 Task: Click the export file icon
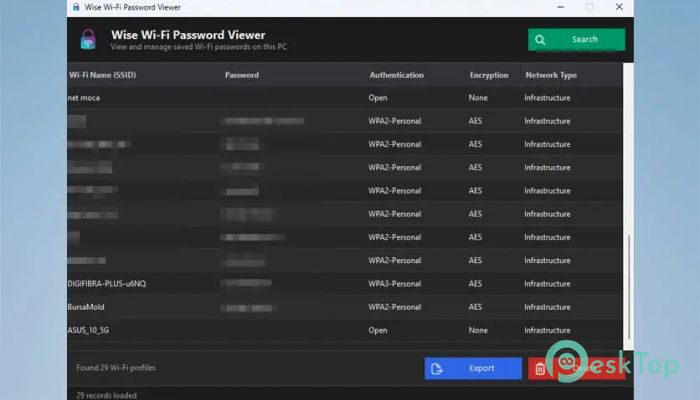coord(437,369)
